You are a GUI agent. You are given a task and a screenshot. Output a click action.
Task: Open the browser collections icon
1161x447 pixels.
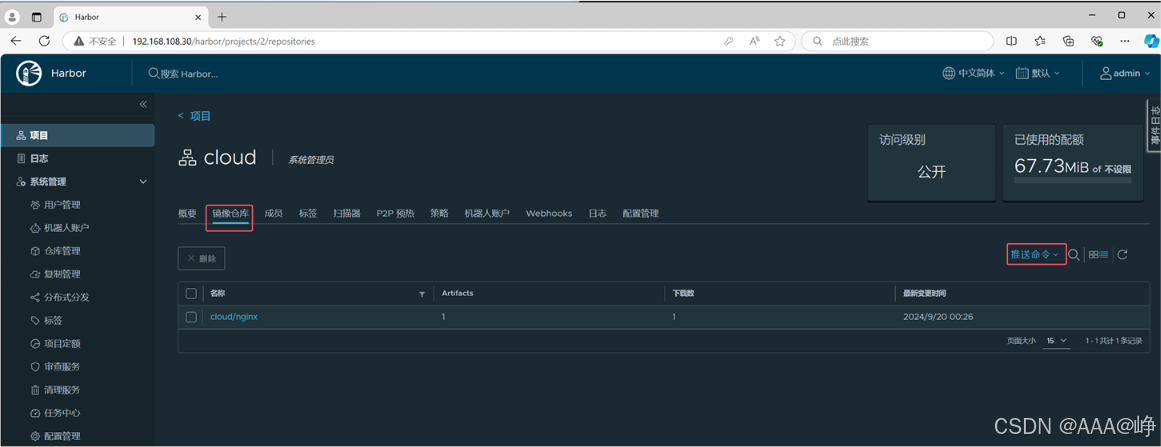1068,41
